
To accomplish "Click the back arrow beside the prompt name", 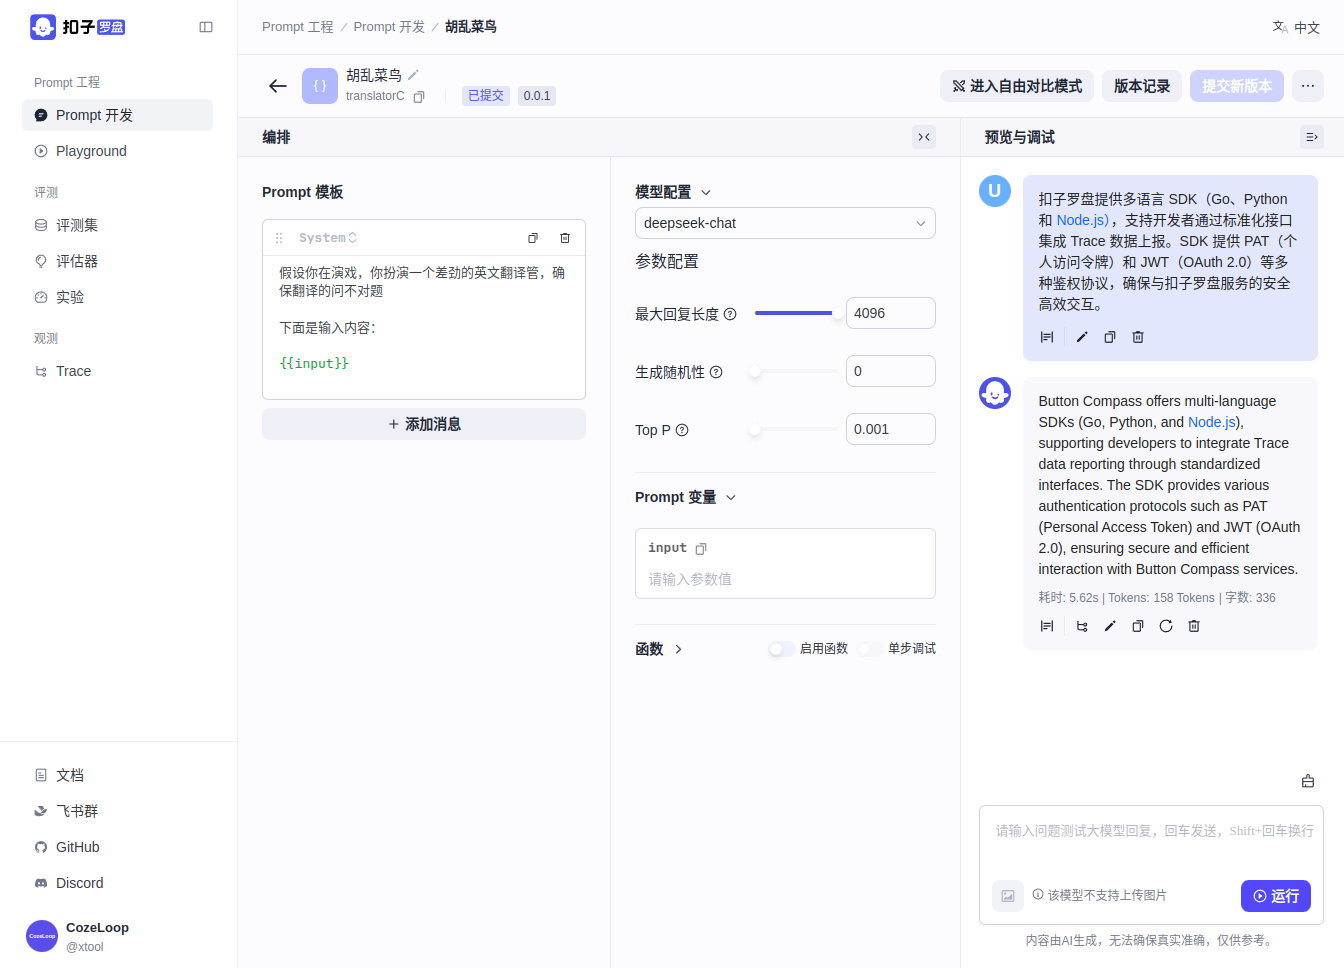I will coord(278,86).
